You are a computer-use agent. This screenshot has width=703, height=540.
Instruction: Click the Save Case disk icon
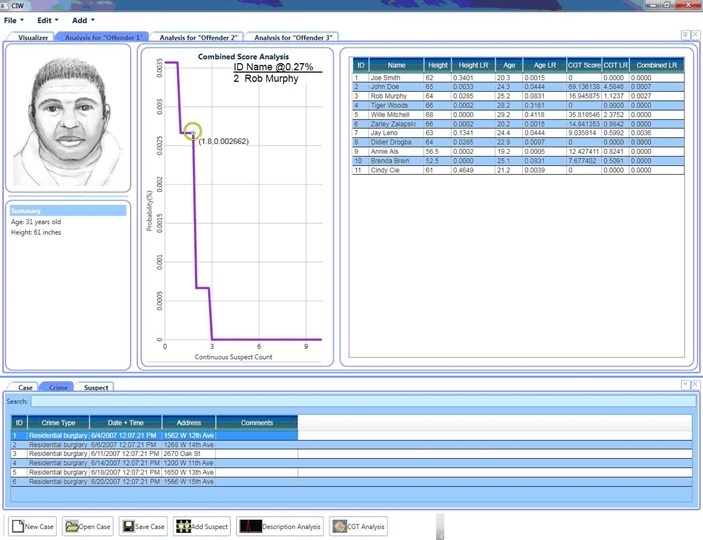click(x=143, y=526)
